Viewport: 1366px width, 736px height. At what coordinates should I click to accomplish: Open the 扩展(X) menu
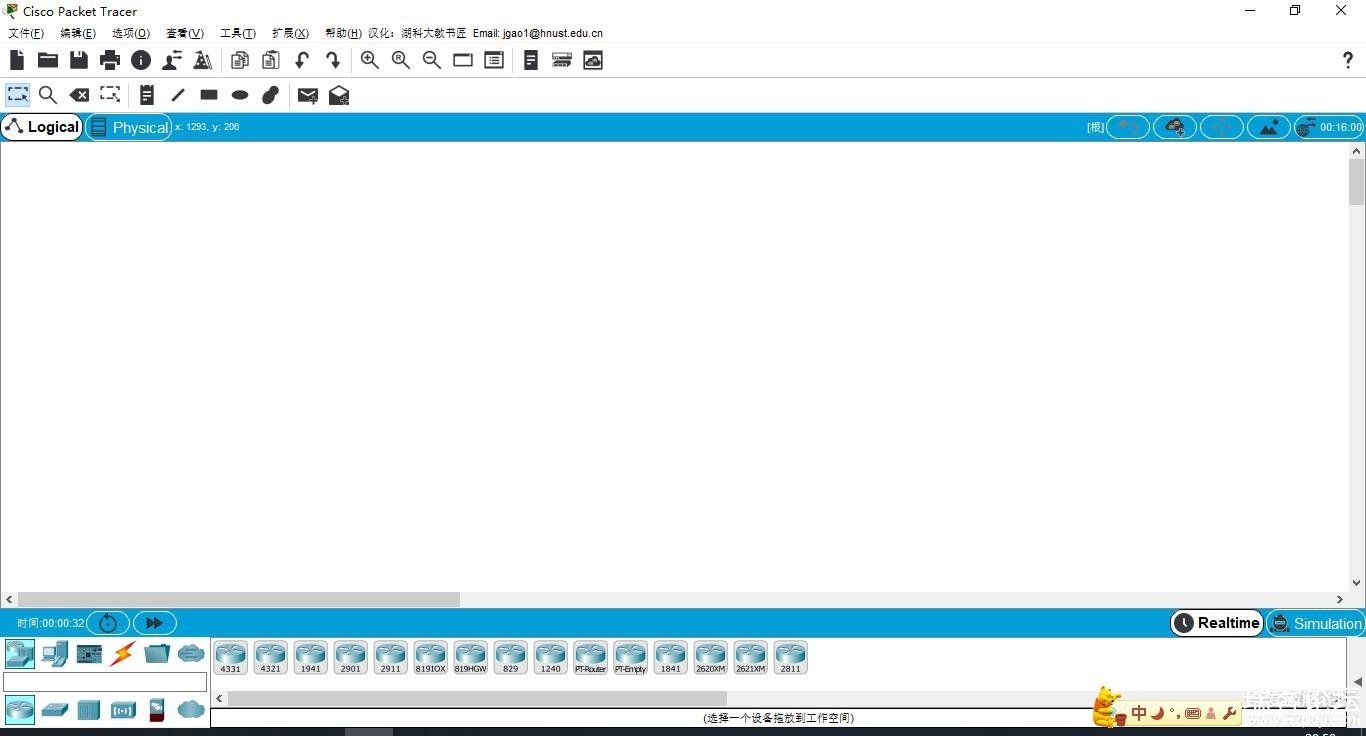point(291,33)
